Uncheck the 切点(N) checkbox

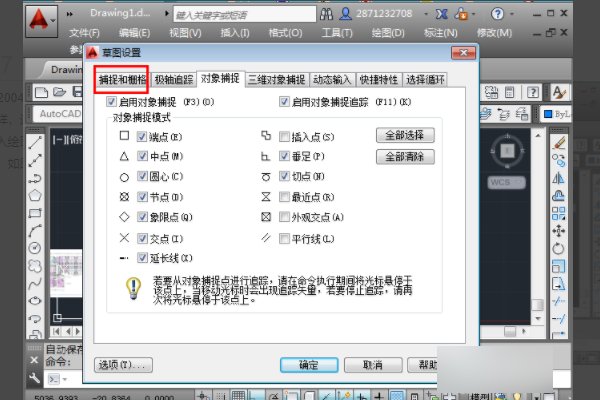284,176
